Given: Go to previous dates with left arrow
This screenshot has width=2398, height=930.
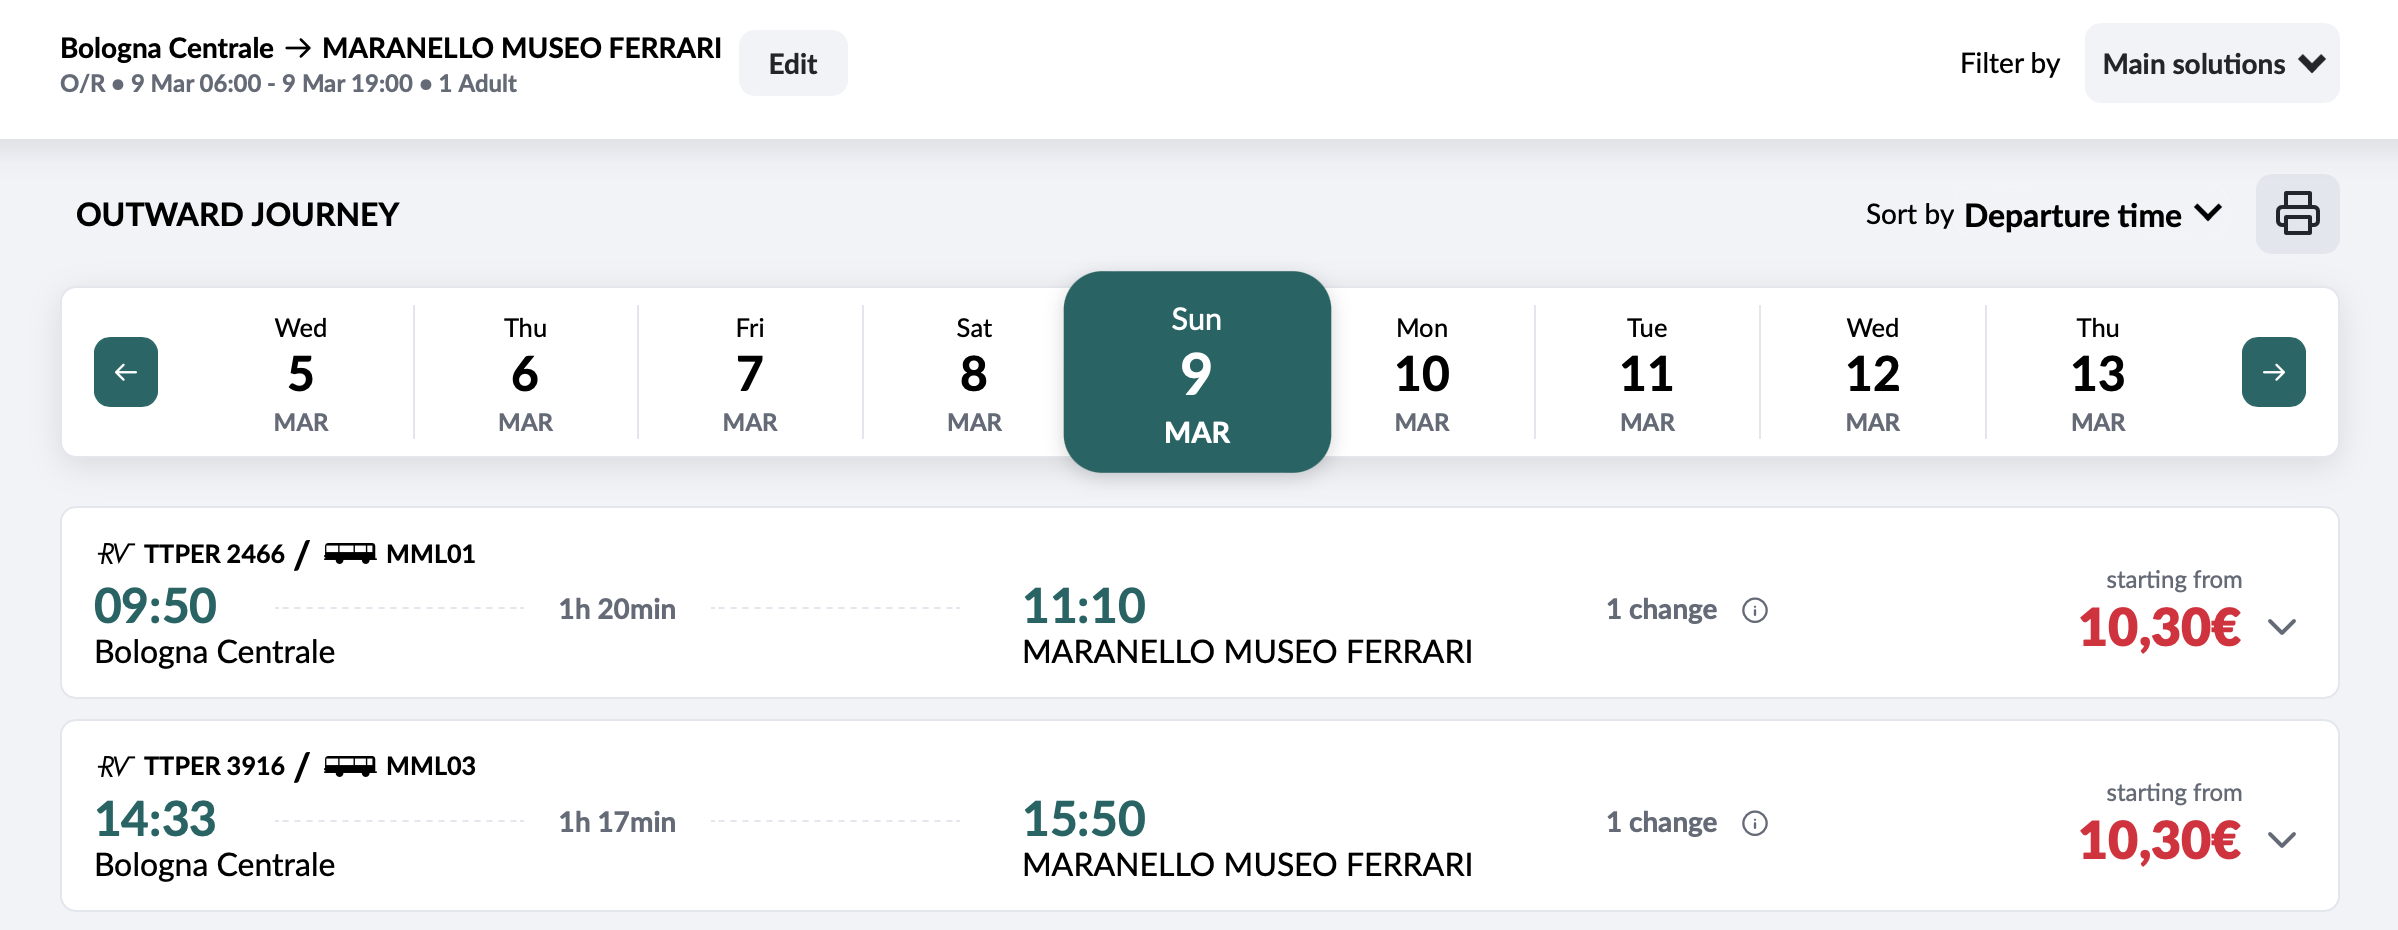Looking at the screenshot, I should pyautogui.click(x=126, y=372).
